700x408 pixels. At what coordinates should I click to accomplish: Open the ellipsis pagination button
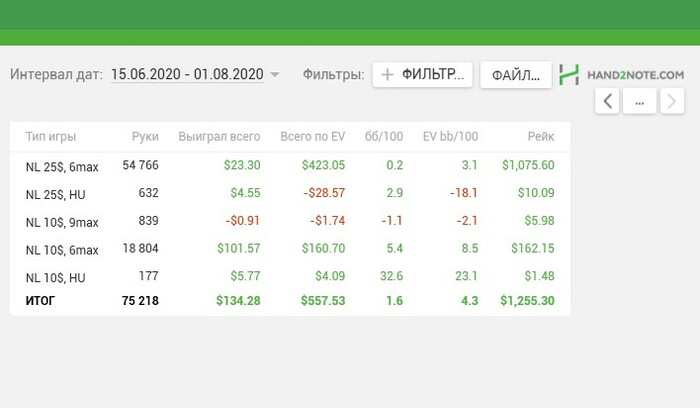click(640, 100)
